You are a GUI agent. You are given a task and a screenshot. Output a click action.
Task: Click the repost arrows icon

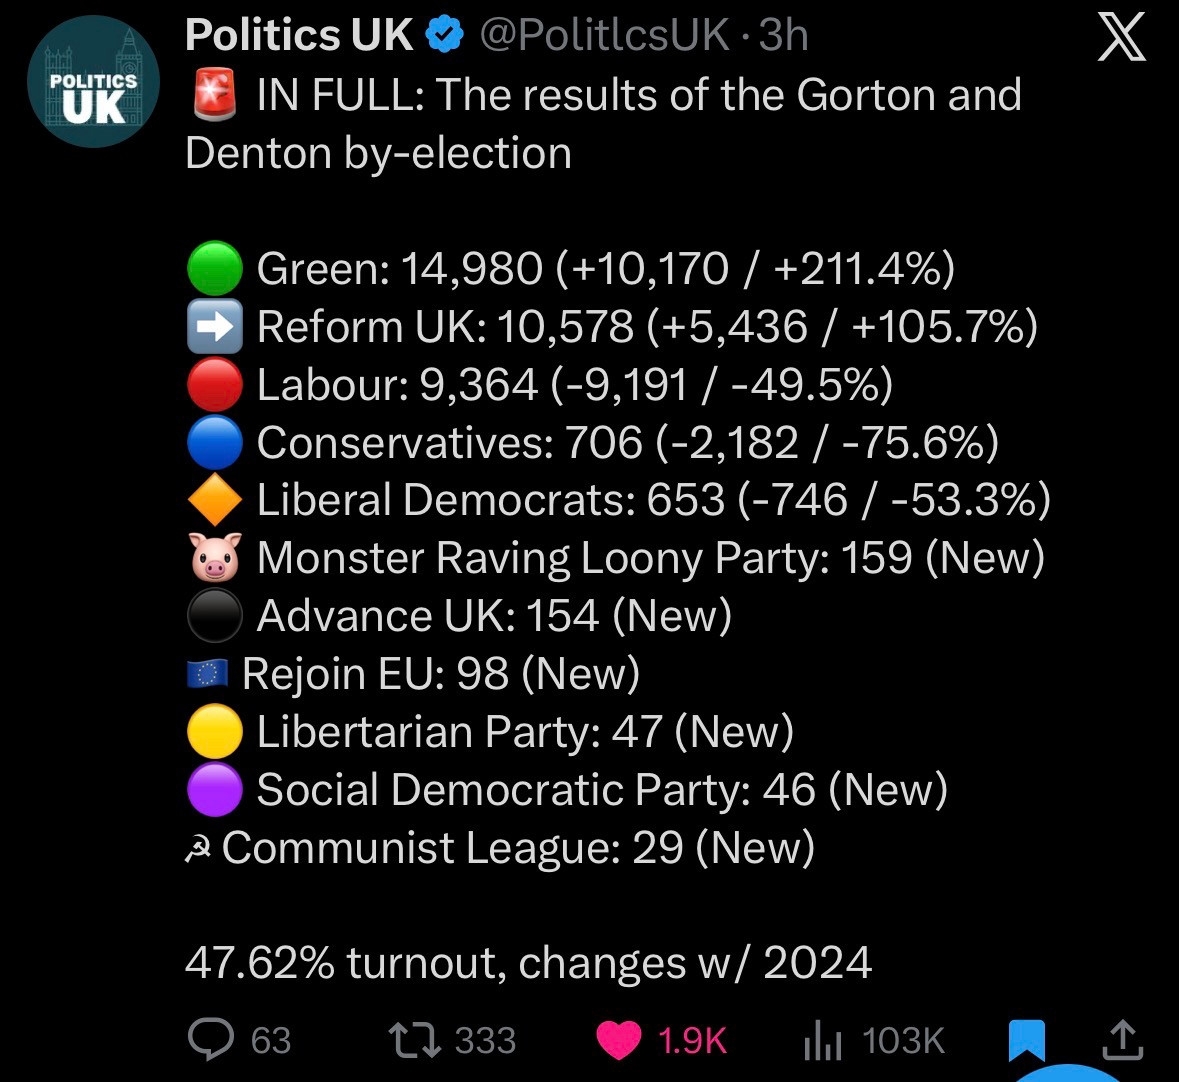pyautogui.click(x=414, y=1040)
